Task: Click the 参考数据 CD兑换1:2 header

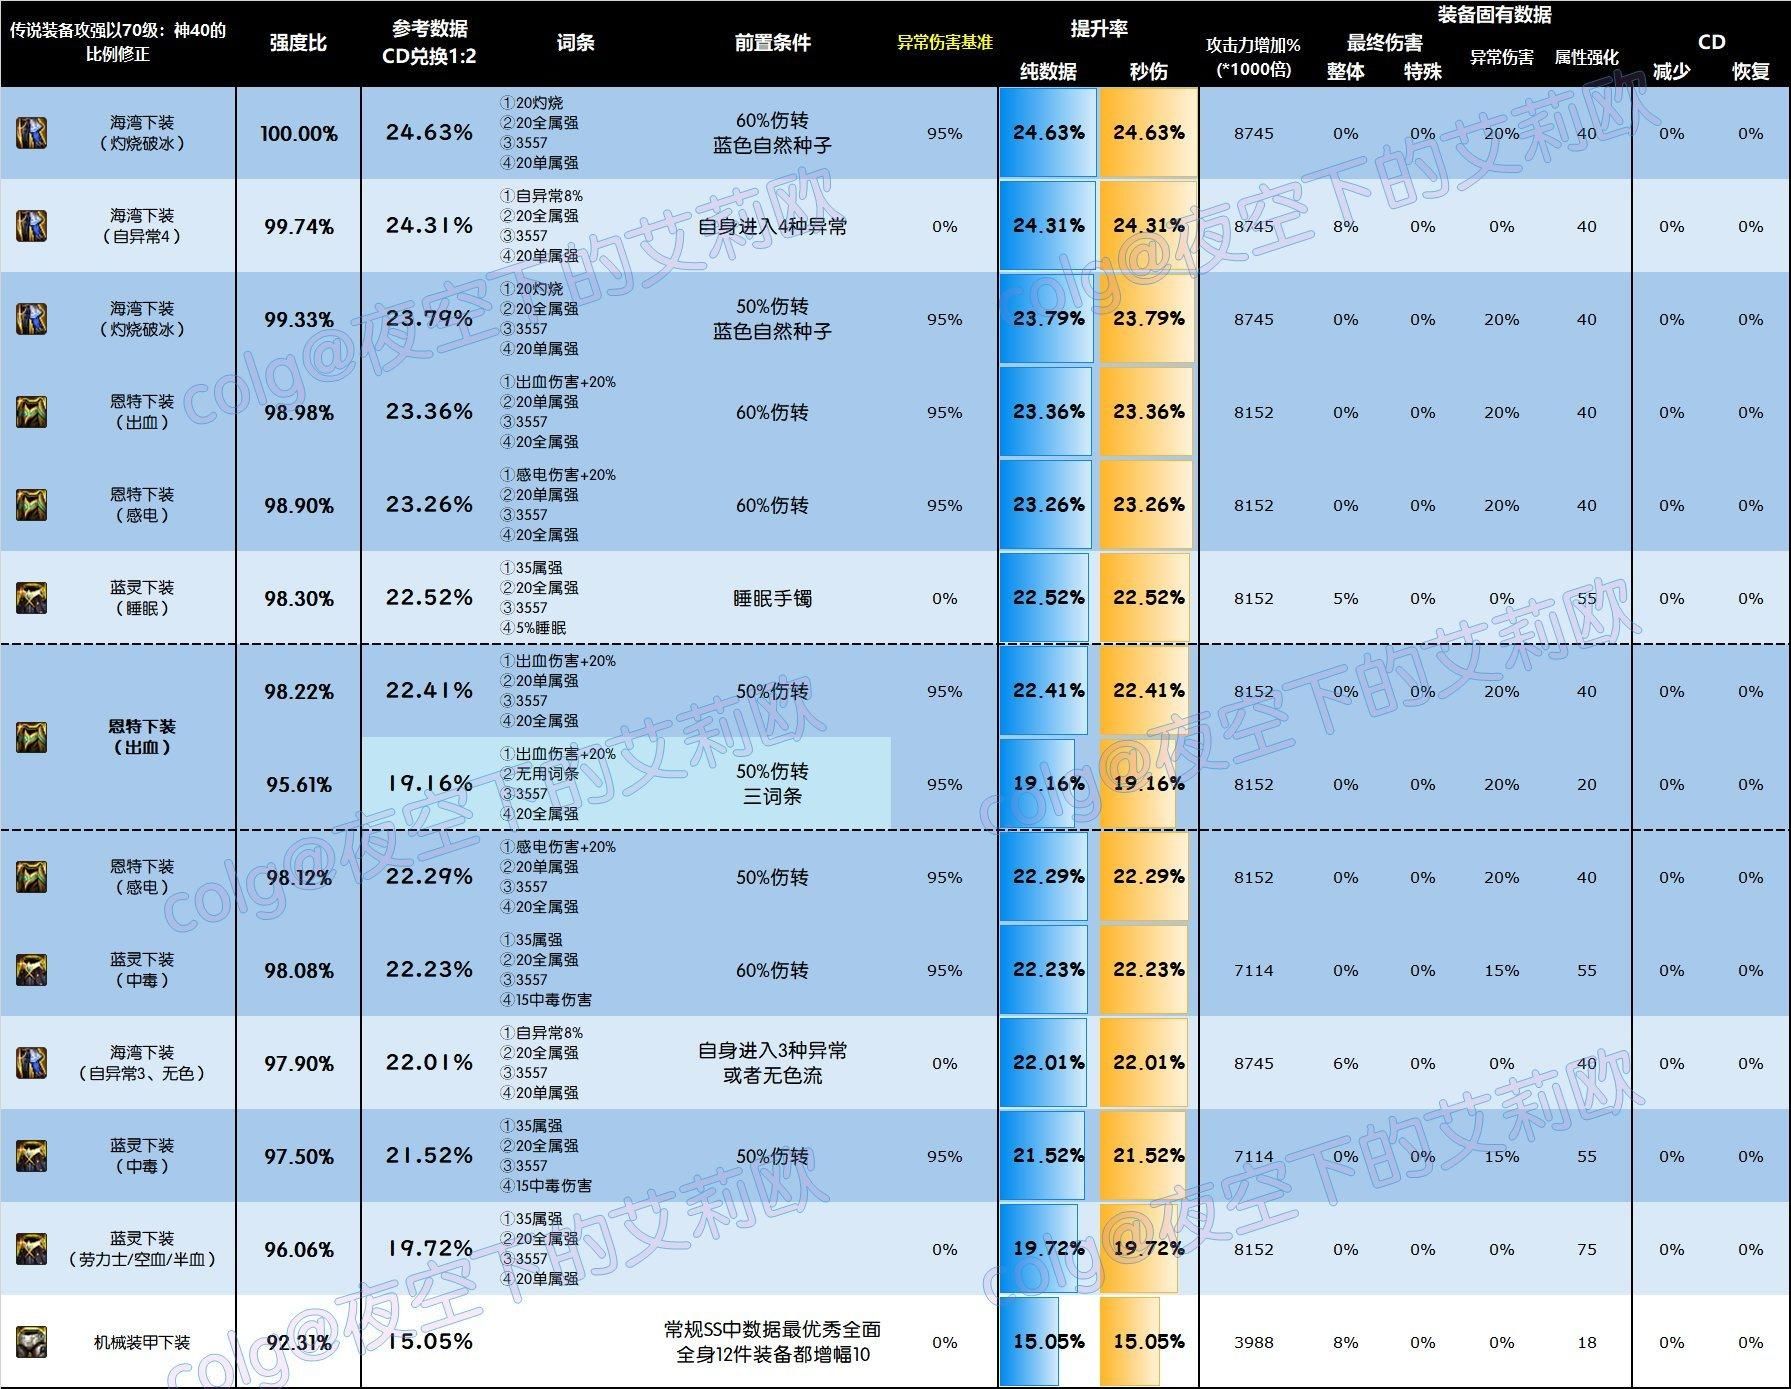Action: point(429,43)
